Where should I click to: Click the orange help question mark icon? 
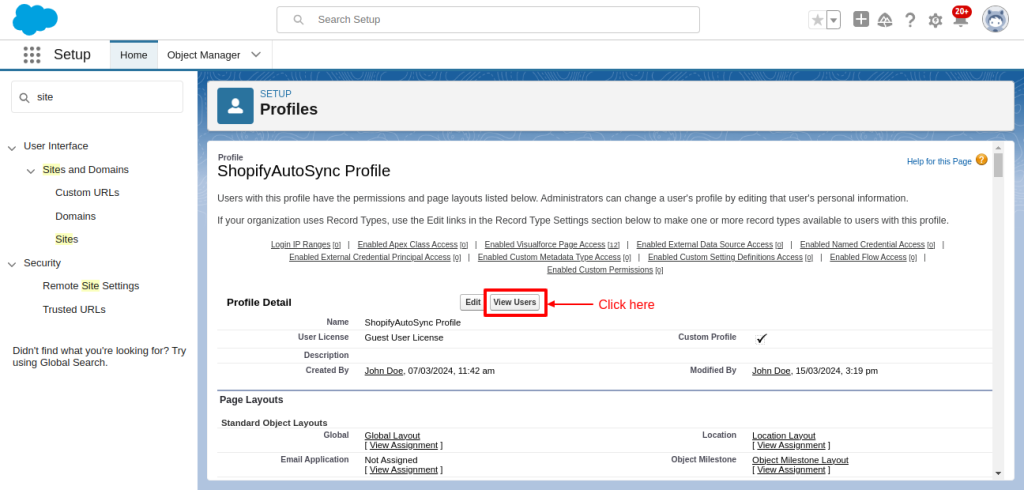coord(982,159)
